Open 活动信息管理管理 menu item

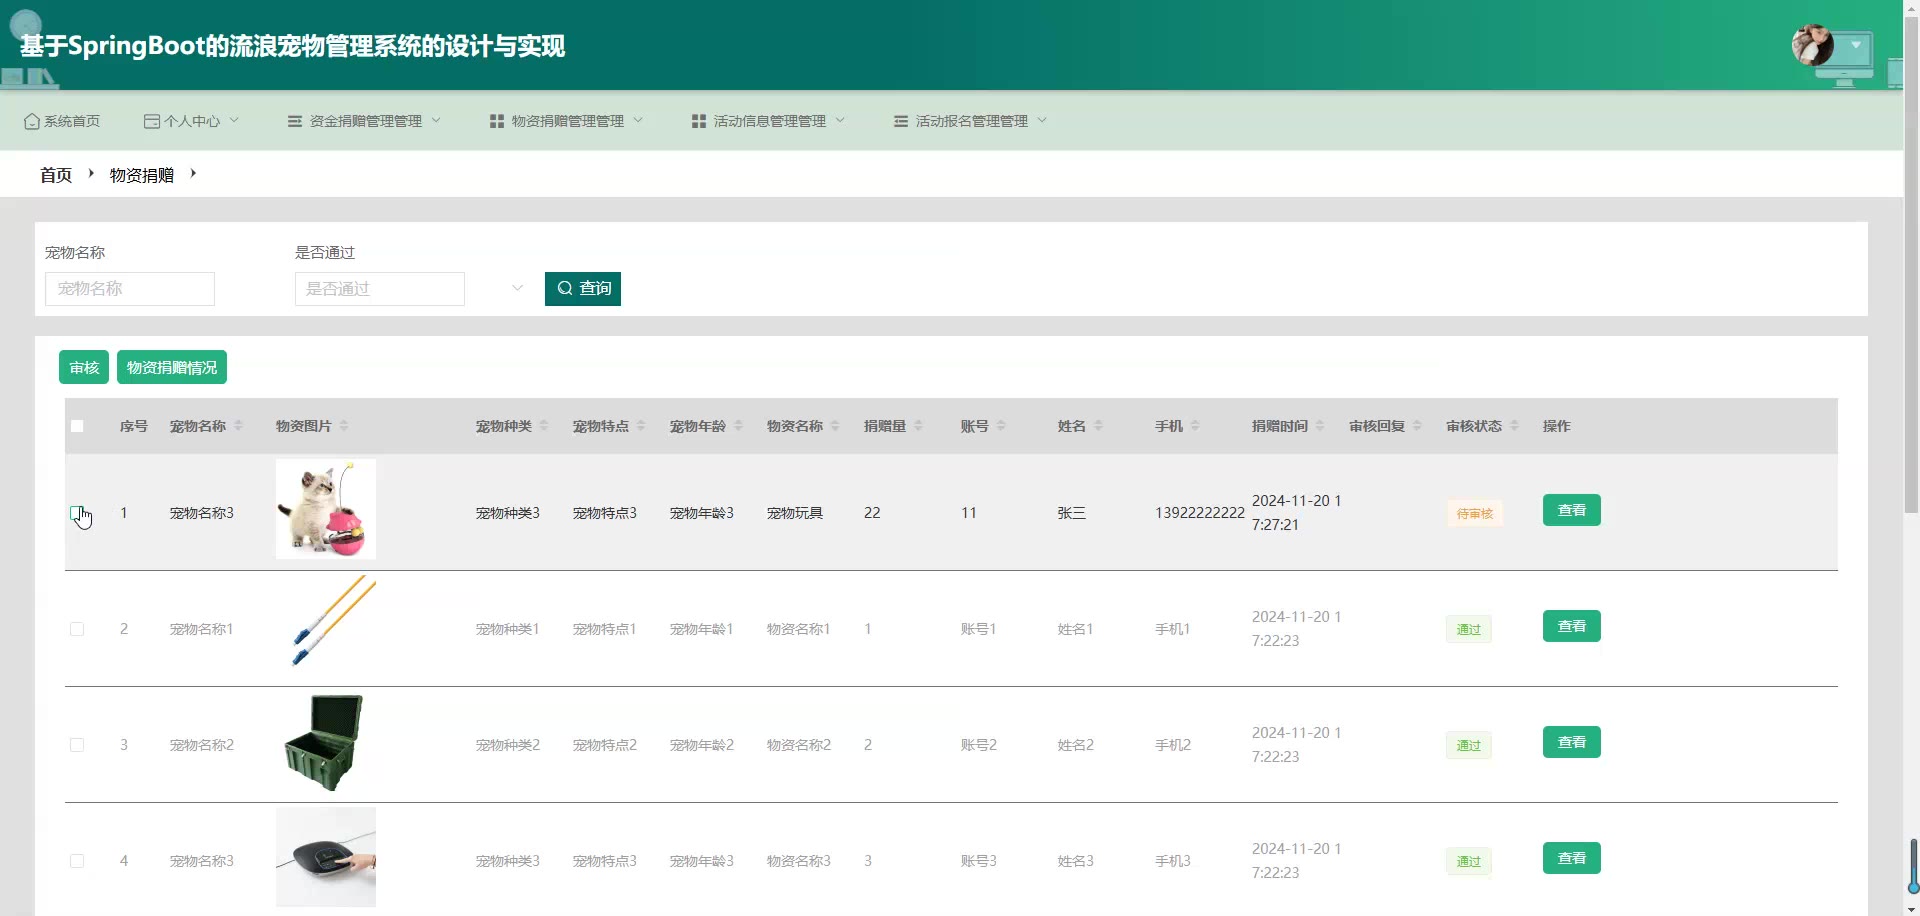(x=769, y=121)
